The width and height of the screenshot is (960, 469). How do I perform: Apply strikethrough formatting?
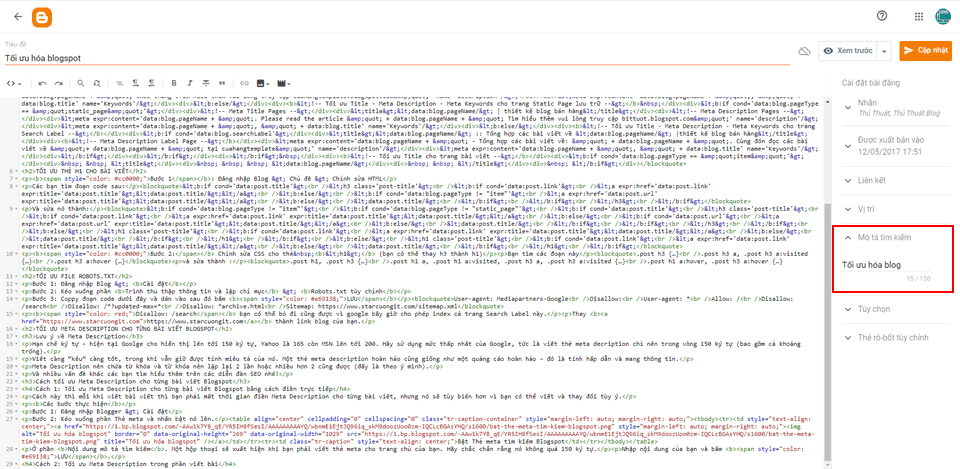coord(206,83)
